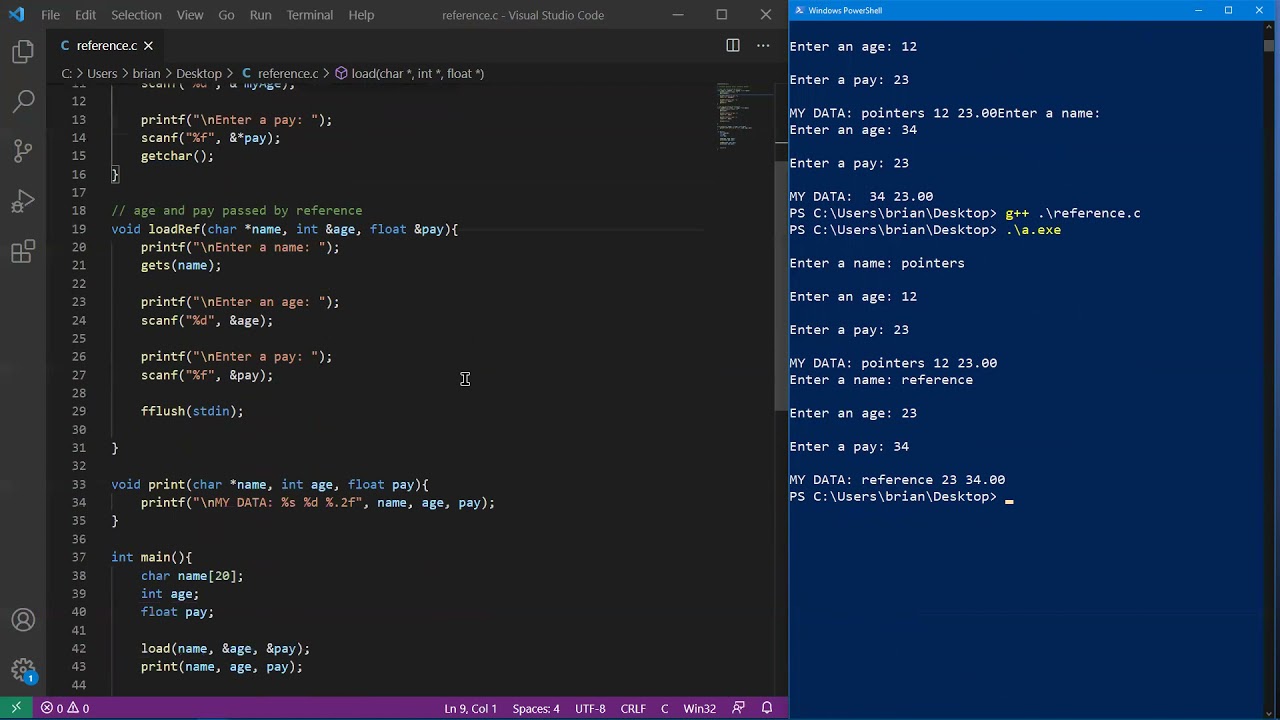
Task: Change indentation via Spaces: 4
Action: [536, 708]
